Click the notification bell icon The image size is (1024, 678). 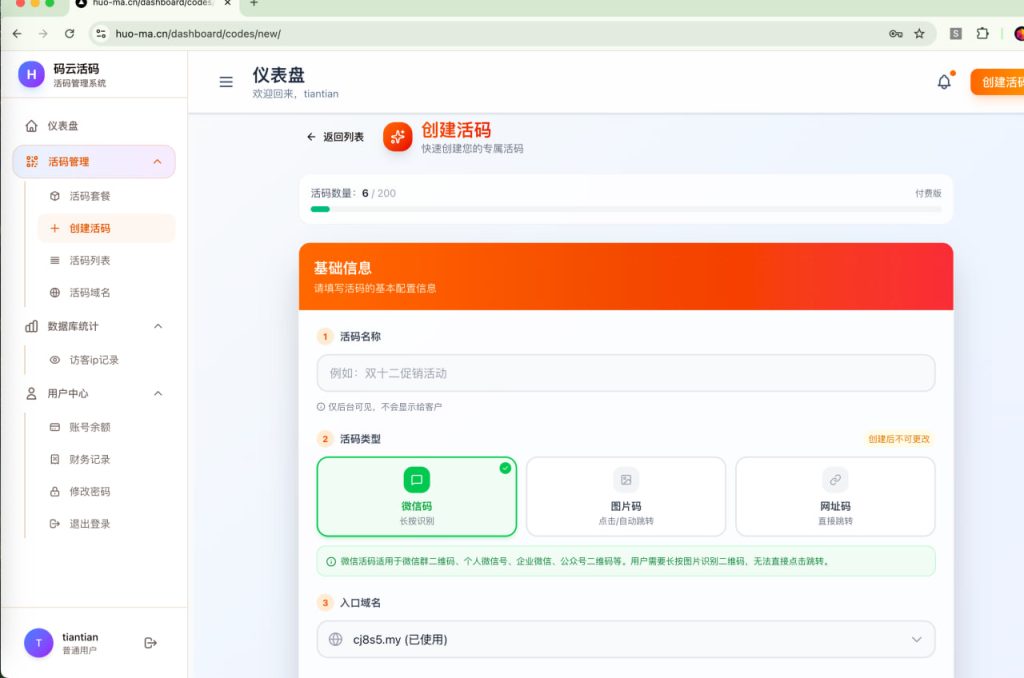click(944, 82)
